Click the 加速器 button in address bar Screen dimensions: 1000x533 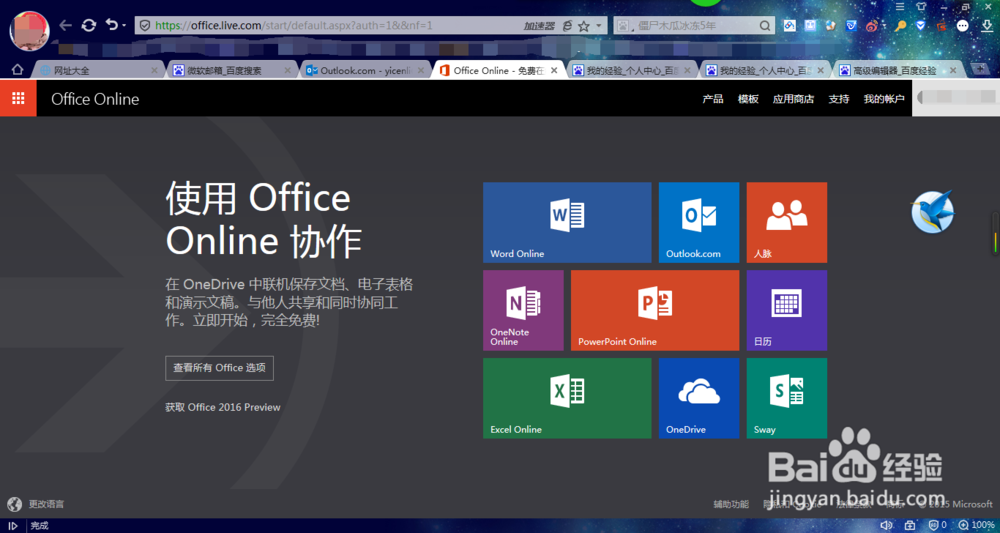coord(539,26)
